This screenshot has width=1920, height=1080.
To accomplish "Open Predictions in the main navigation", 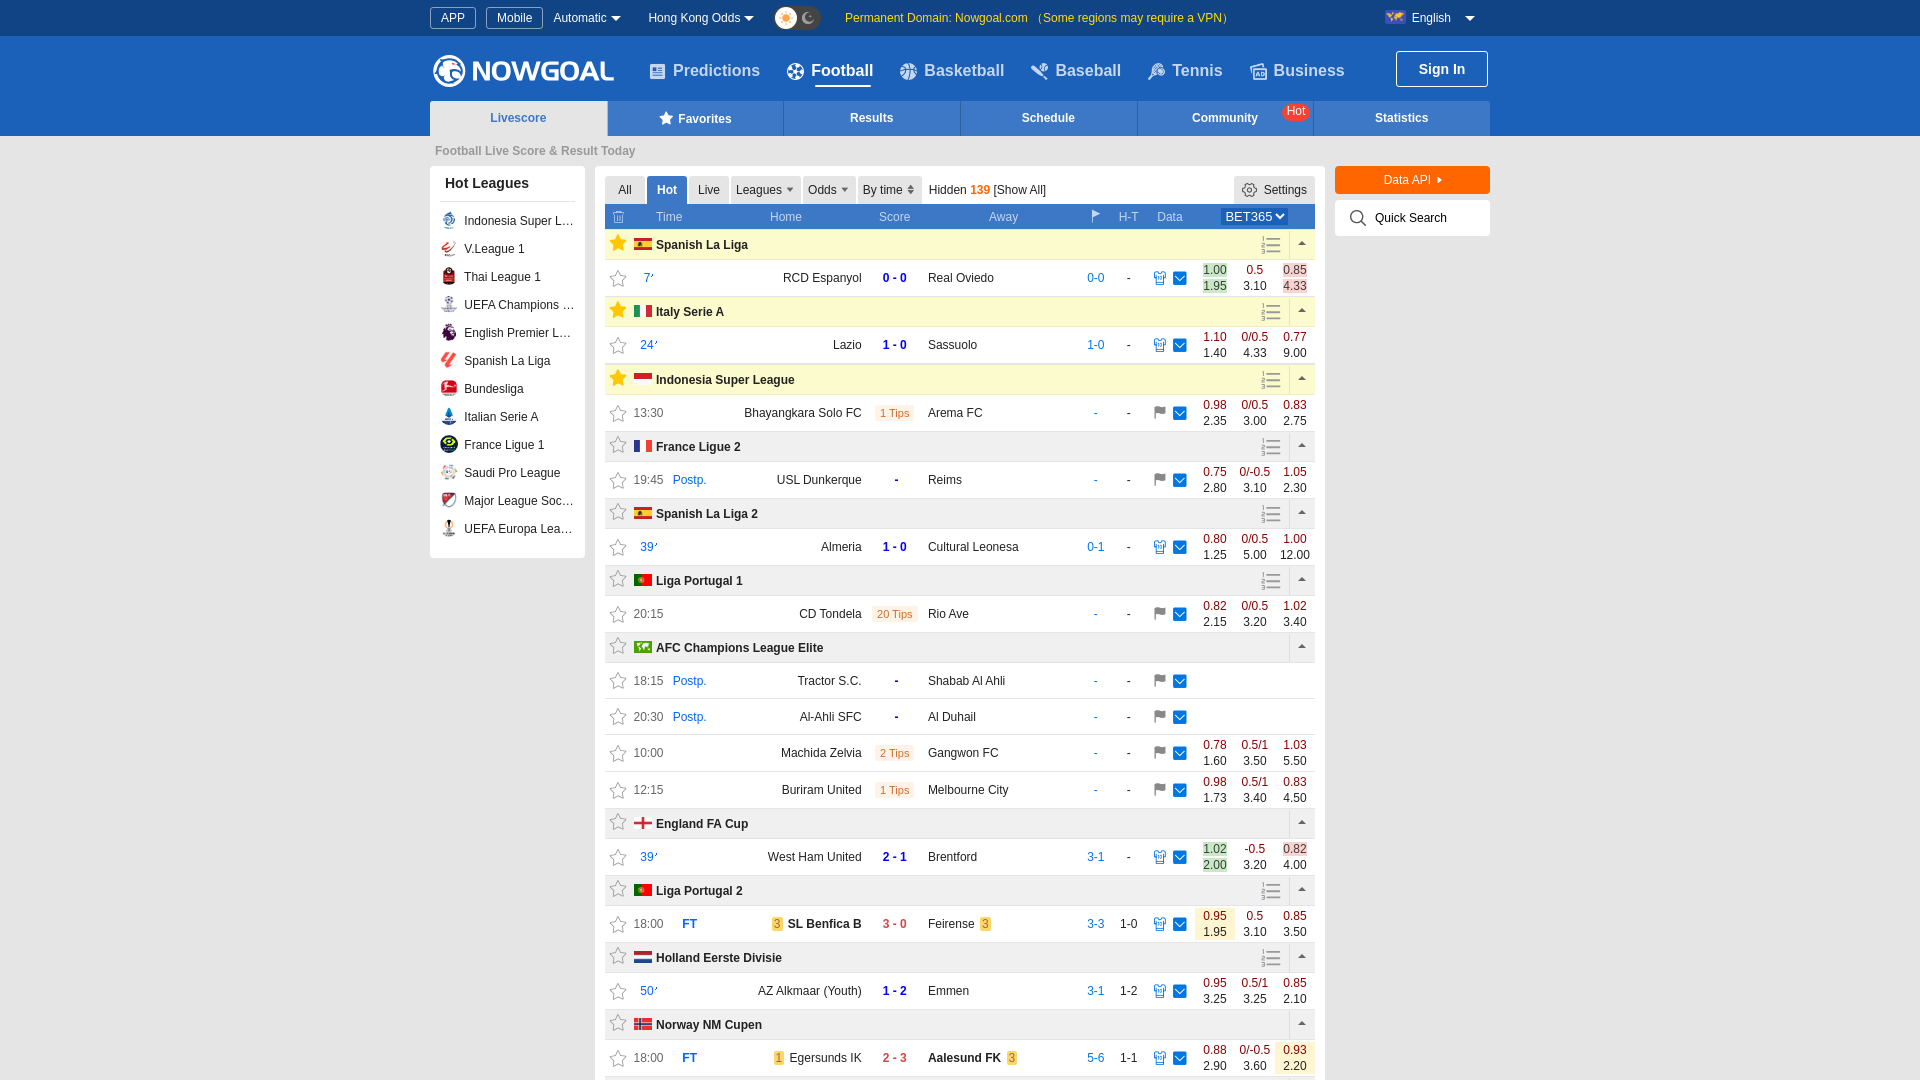I will click(704, 71).
